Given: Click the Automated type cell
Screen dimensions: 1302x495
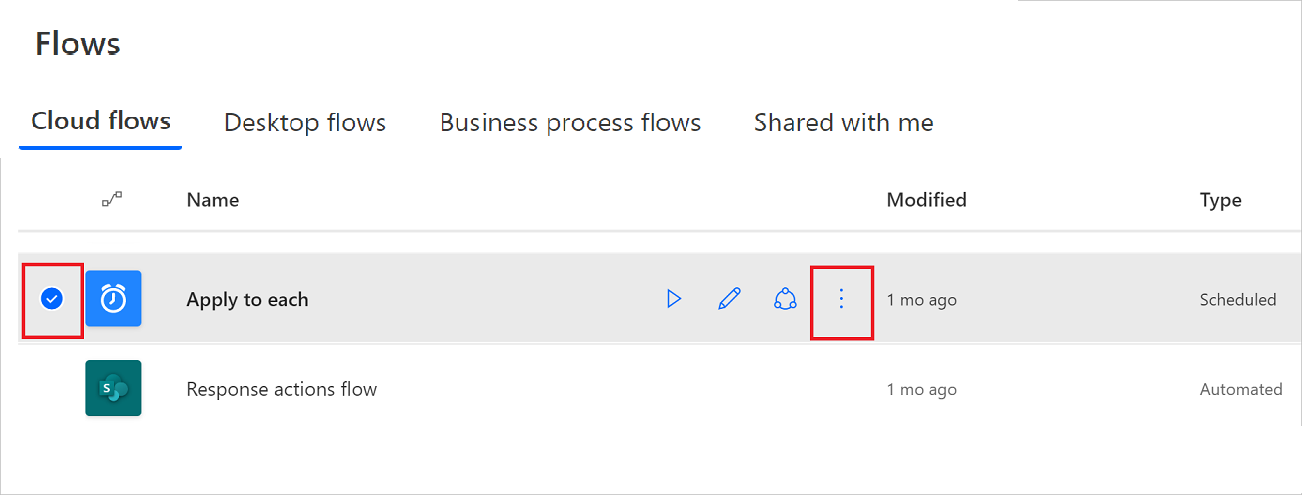Looking at the screenshot, I should click(x=1241, y=389).
